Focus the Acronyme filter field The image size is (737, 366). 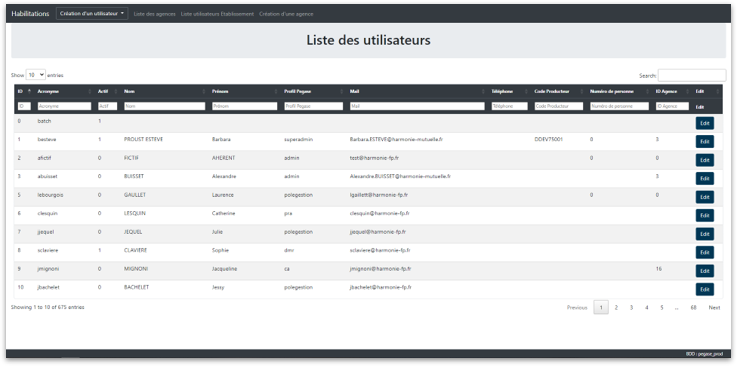point(64,107)
